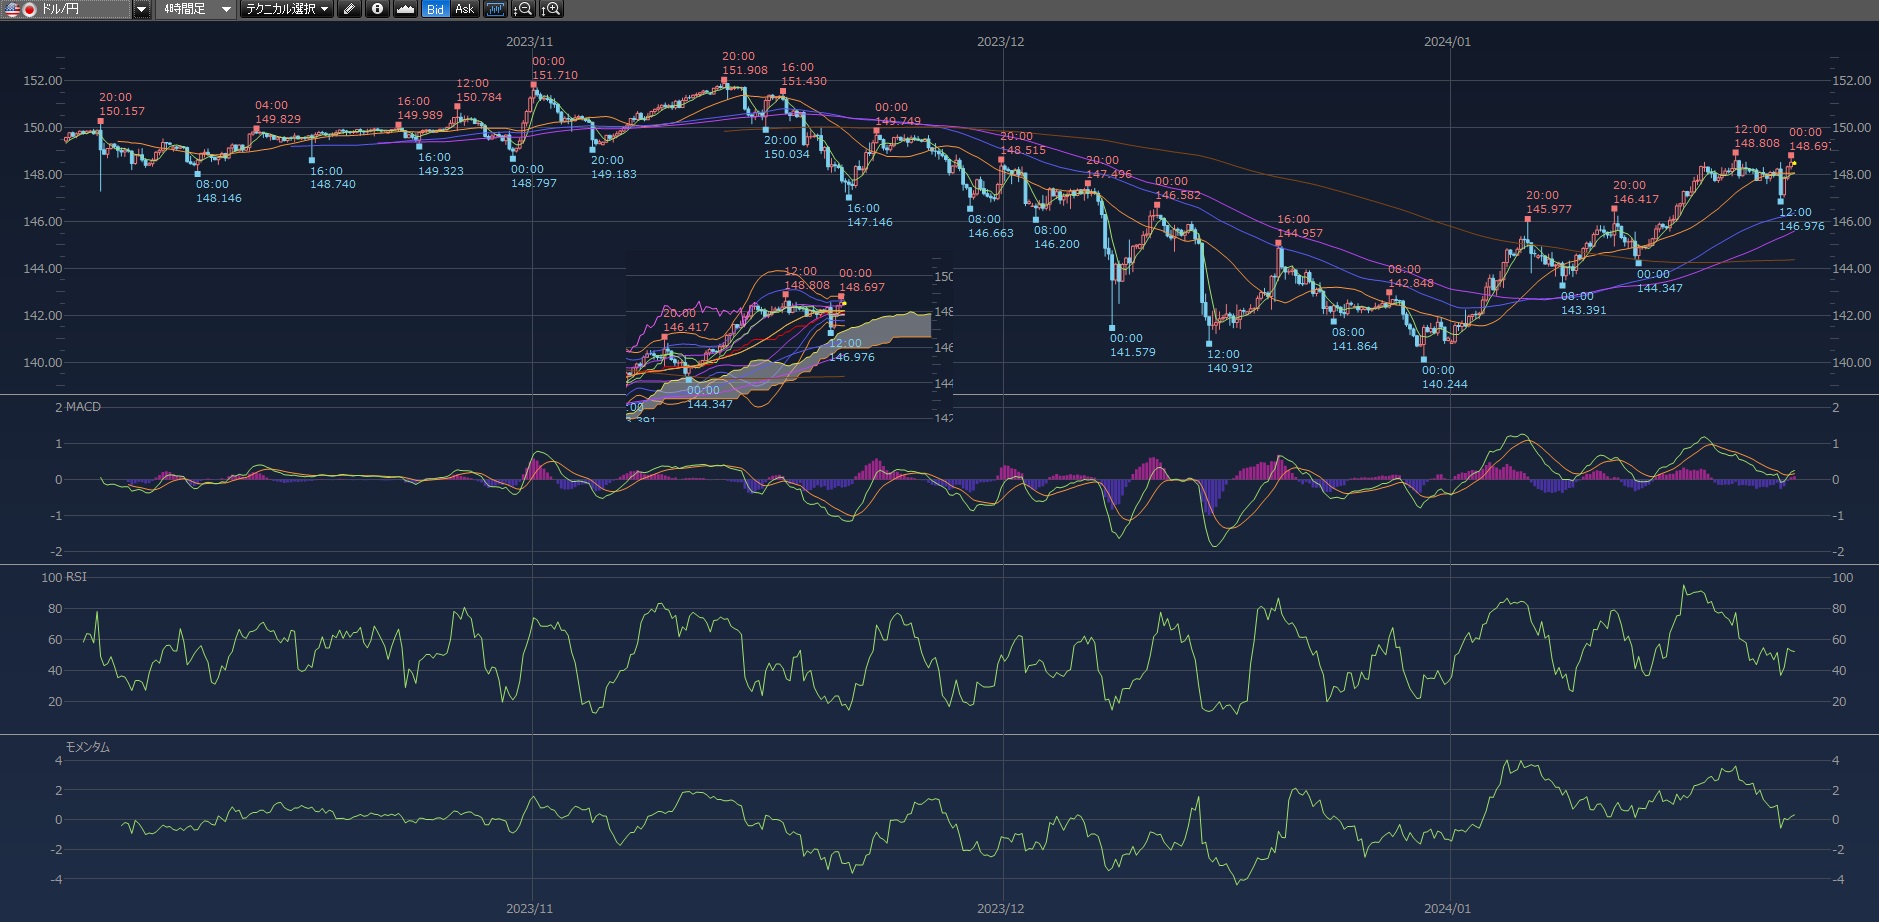Click the US and Japan flag icon
This screenshot has width=1879, height=922.
click(21, 9)
